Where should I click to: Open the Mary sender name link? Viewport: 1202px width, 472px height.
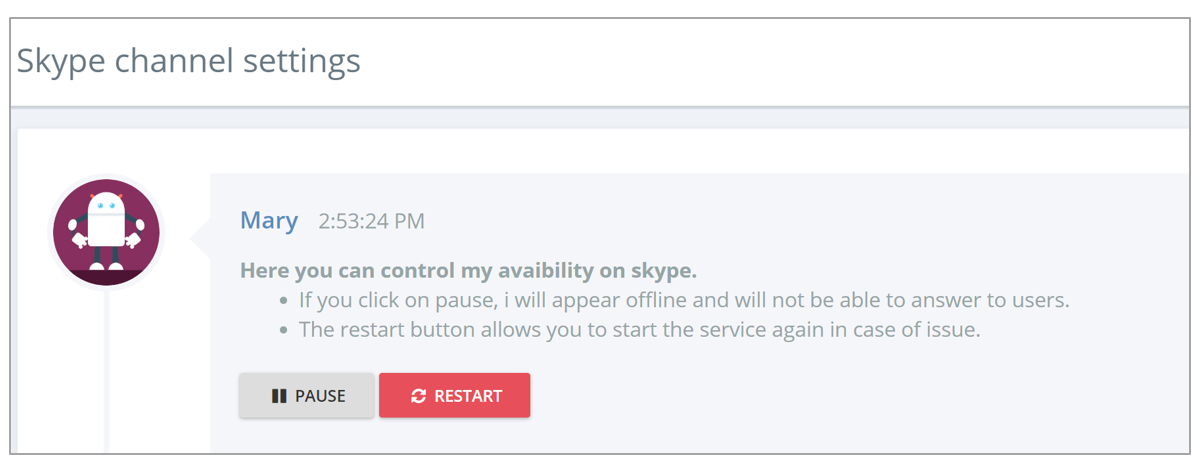[269, 220]
